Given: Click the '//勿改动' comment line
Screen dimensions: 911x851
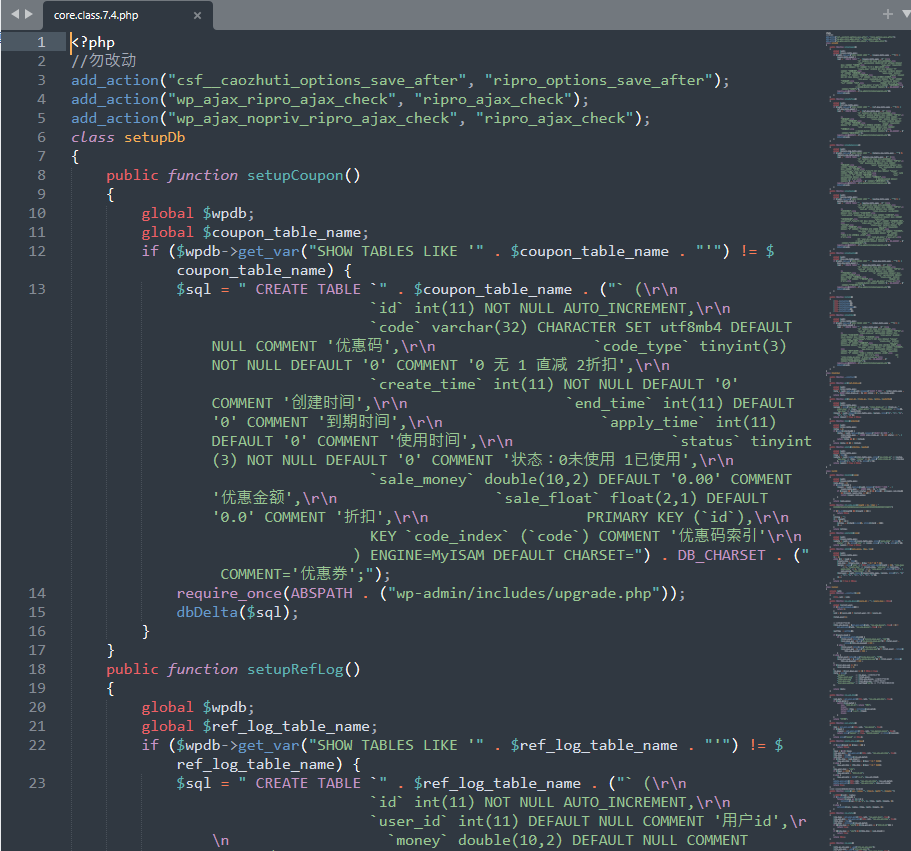Looking at the screenshot, I should [103, 60].
